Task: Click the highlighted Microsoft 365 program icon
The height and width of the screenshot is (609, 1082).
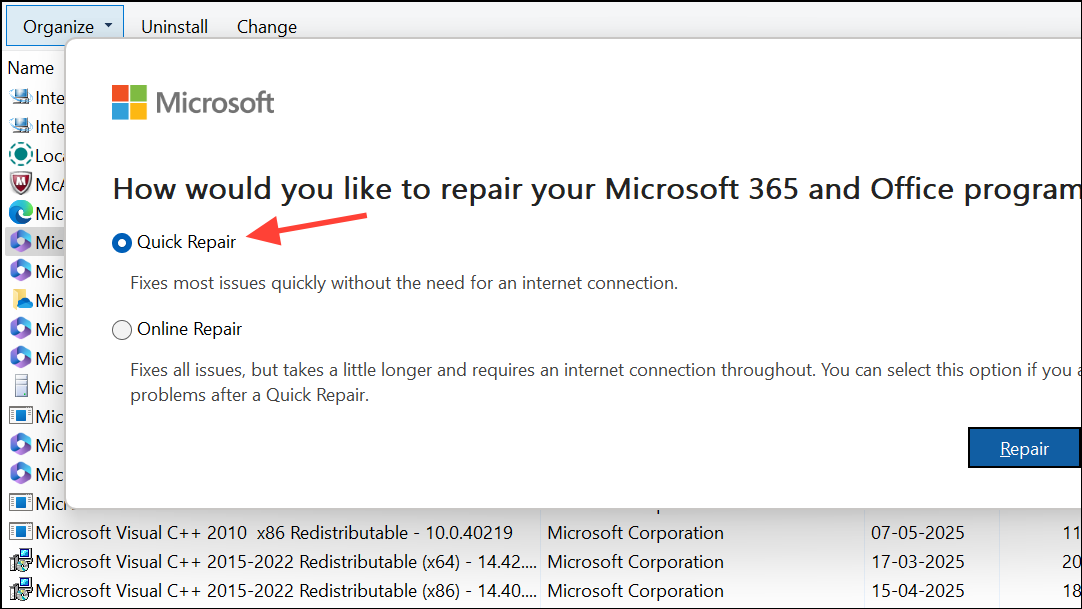Action: (x=20, y=242)
